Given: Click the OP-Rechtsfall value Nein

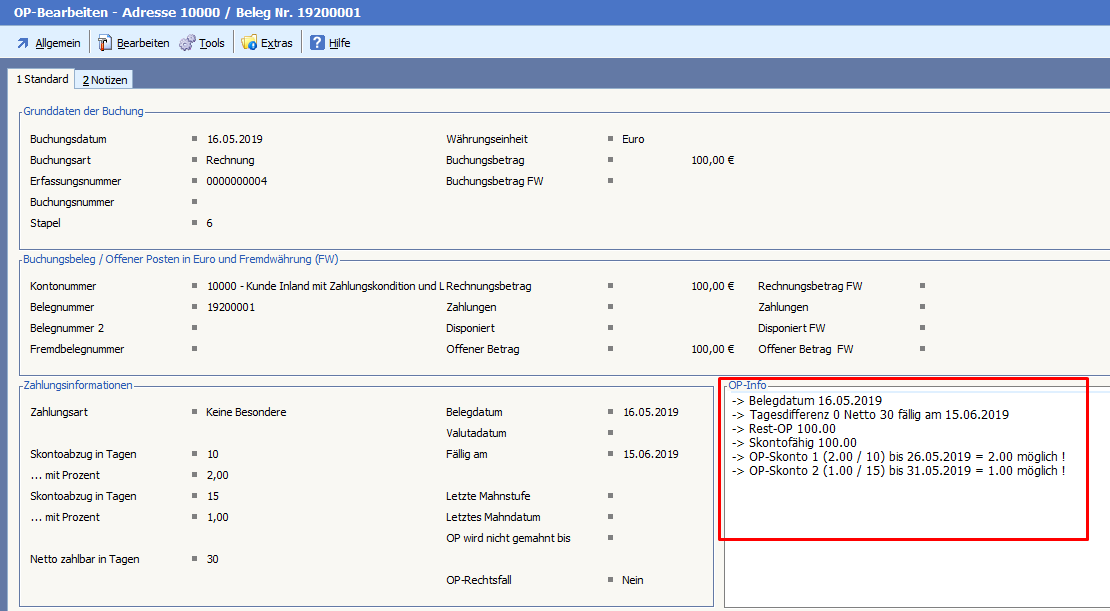Looking at the screenshot, I should (632, 580).
